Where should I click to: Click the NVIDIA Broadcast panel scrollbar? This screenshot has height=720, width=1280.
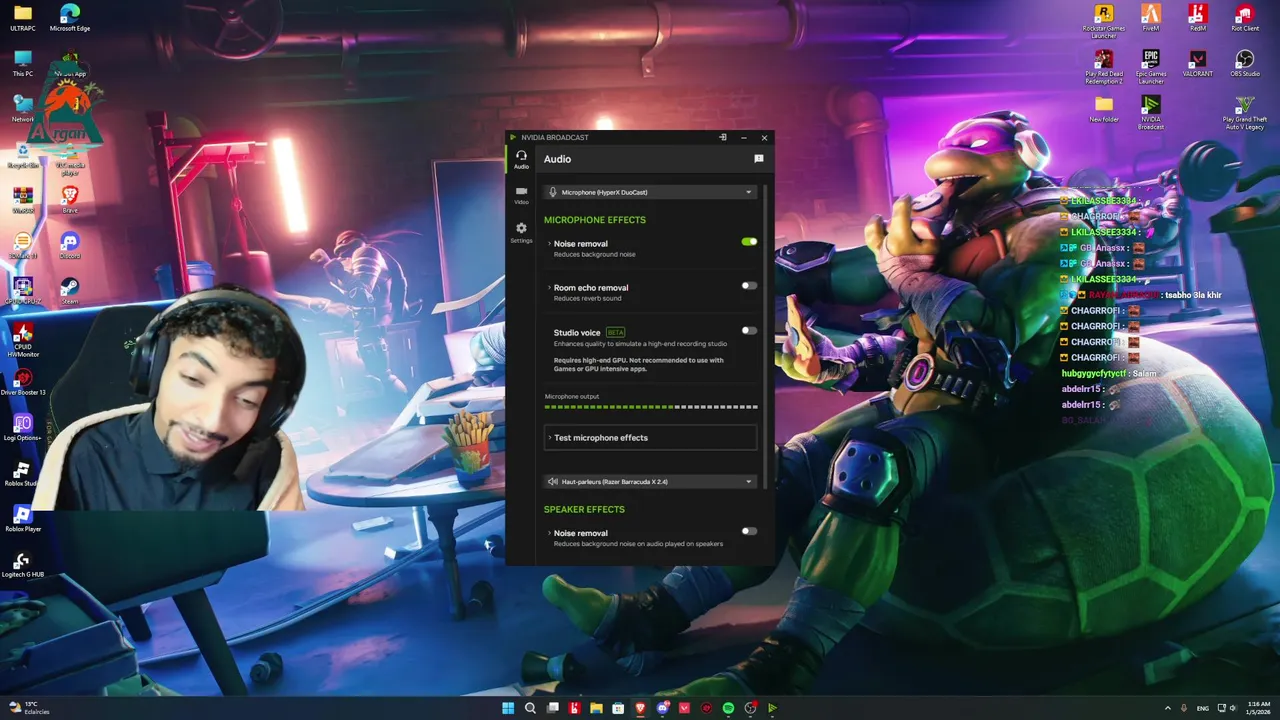tap(767, 335)
